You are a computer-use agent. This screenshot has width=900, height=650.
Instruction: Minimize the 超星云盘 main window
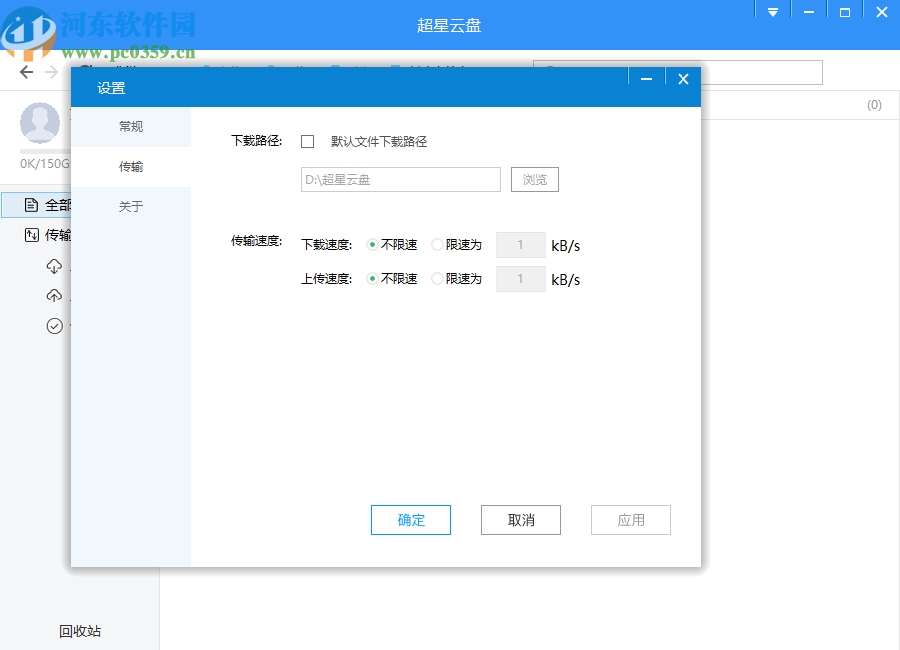809,13
